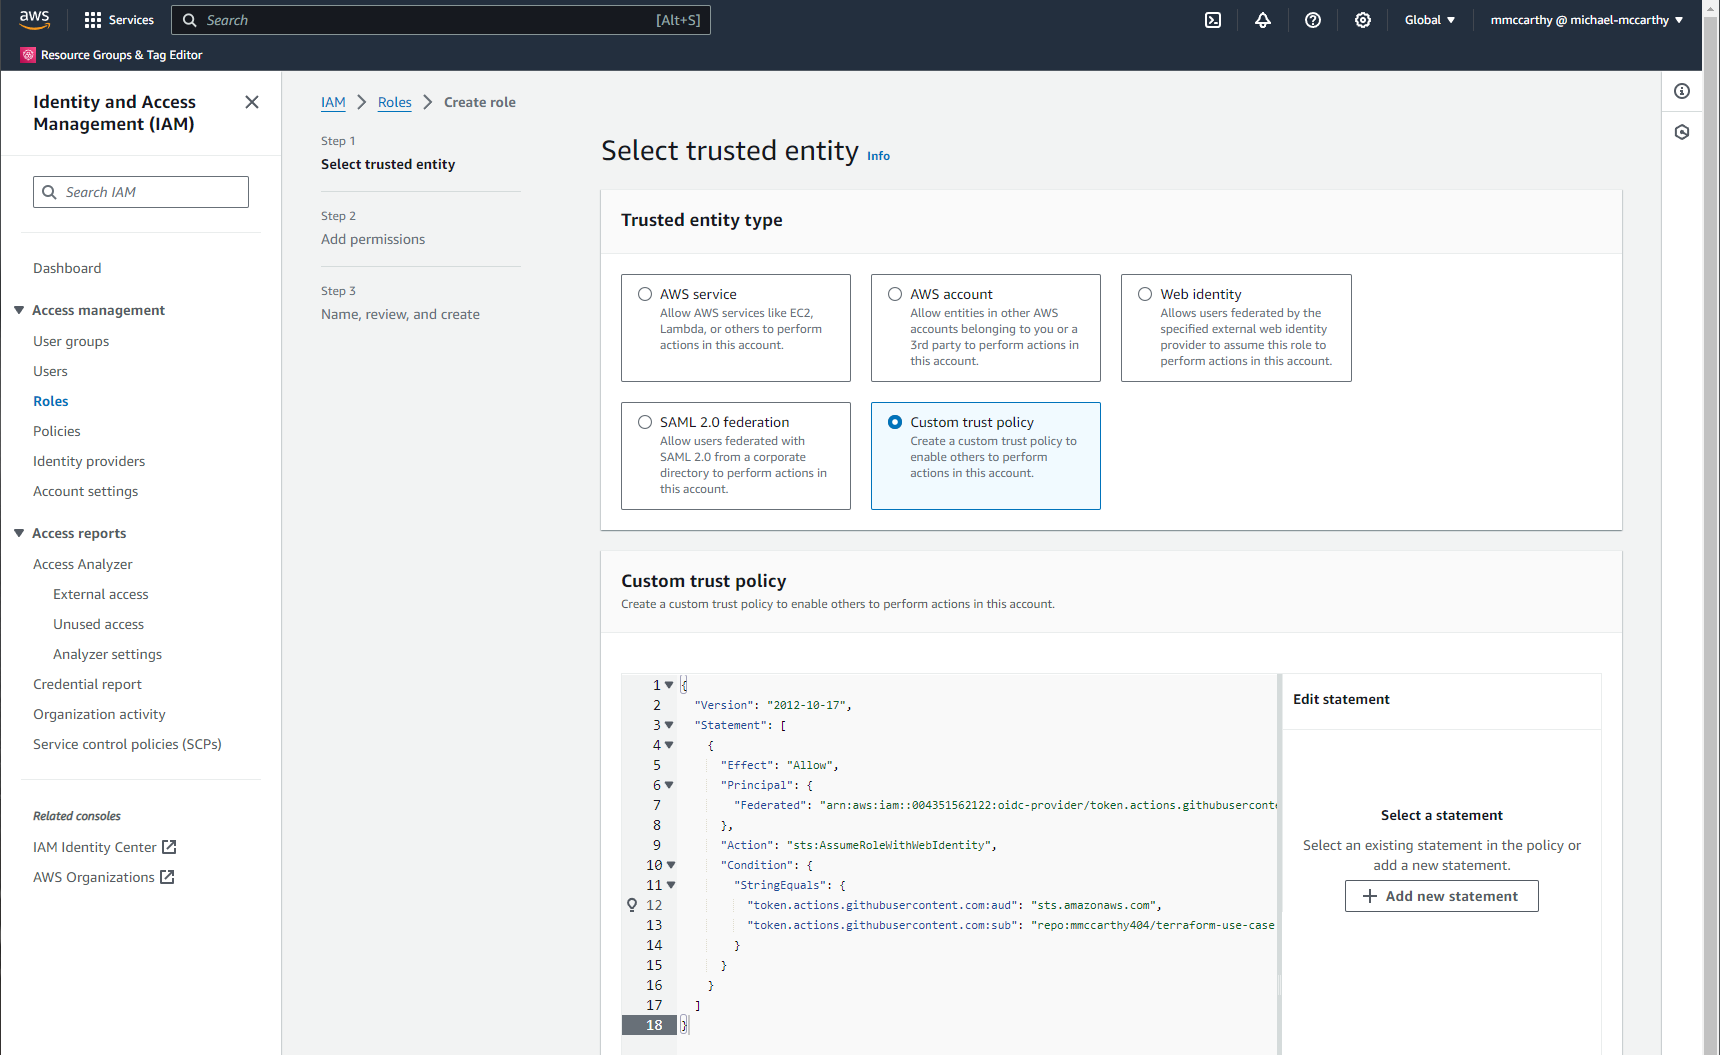
Task: Select the Web identity radio button
Action: point(1145,294)
